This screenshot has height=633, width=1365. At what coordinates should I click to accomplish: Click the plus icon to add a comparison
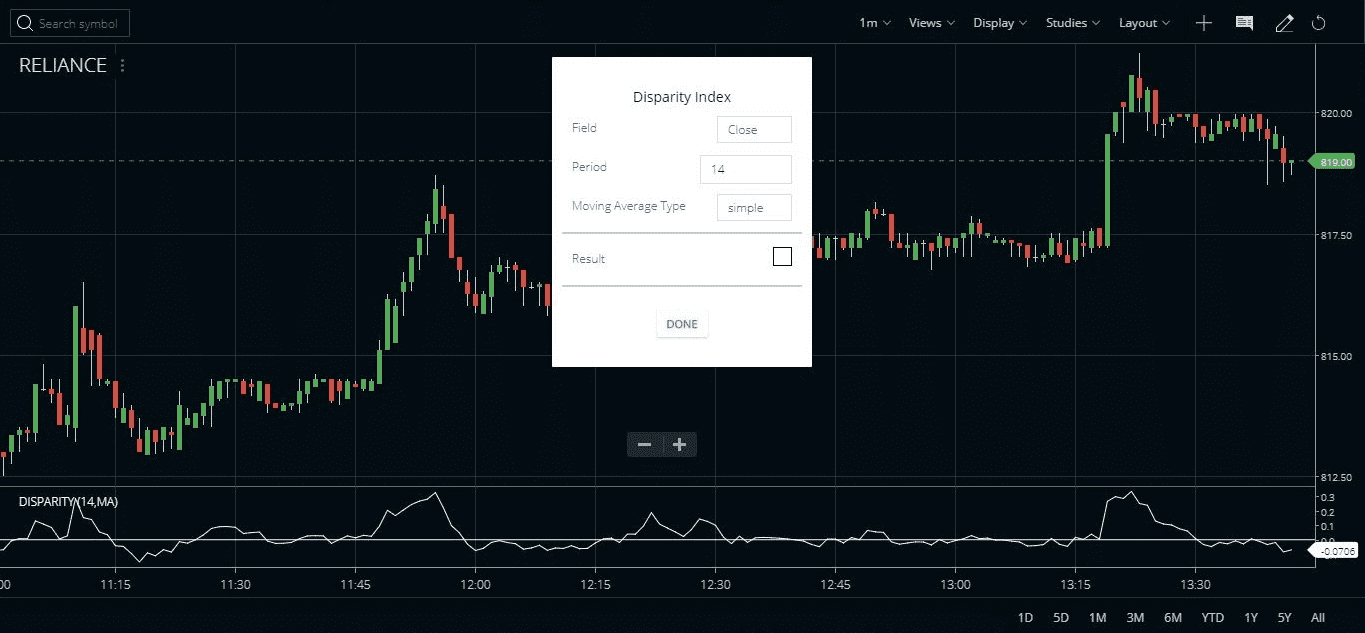pyautogui.click(x=1204, y=22)
